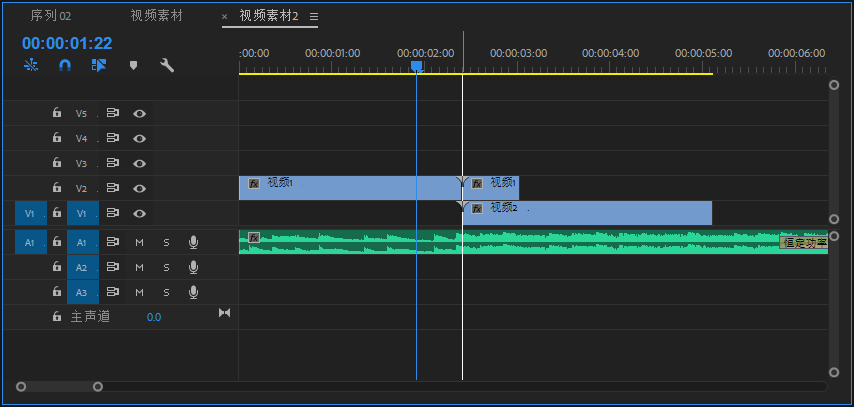The height and width of the screenshot is (407, 854).
Task: Toggle sync lock on track A3
Action: pos(112,293)
